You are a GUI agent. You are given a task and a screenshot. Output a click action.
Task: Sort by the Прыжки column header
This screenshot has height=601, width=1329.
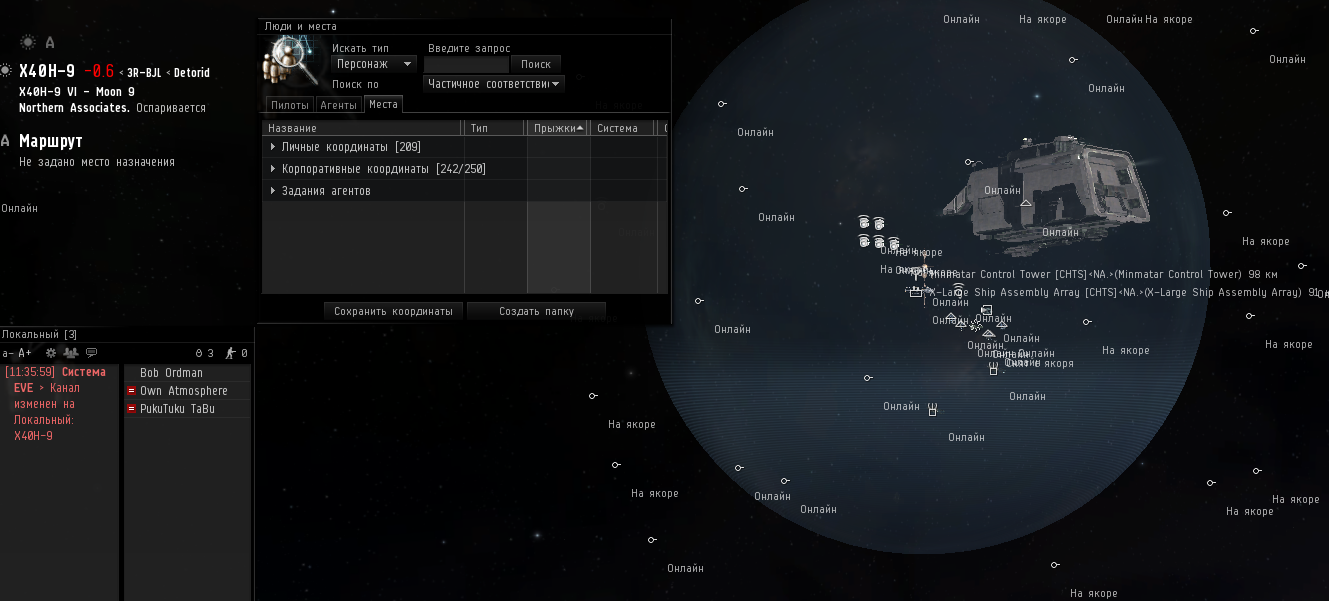558,128
